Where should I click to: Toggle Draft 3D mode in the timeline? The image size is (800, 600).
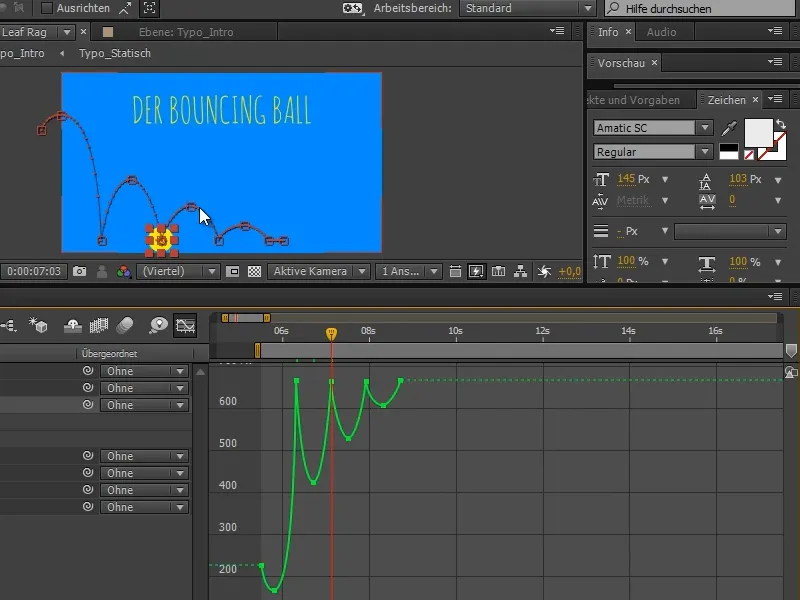coord(39,325)
